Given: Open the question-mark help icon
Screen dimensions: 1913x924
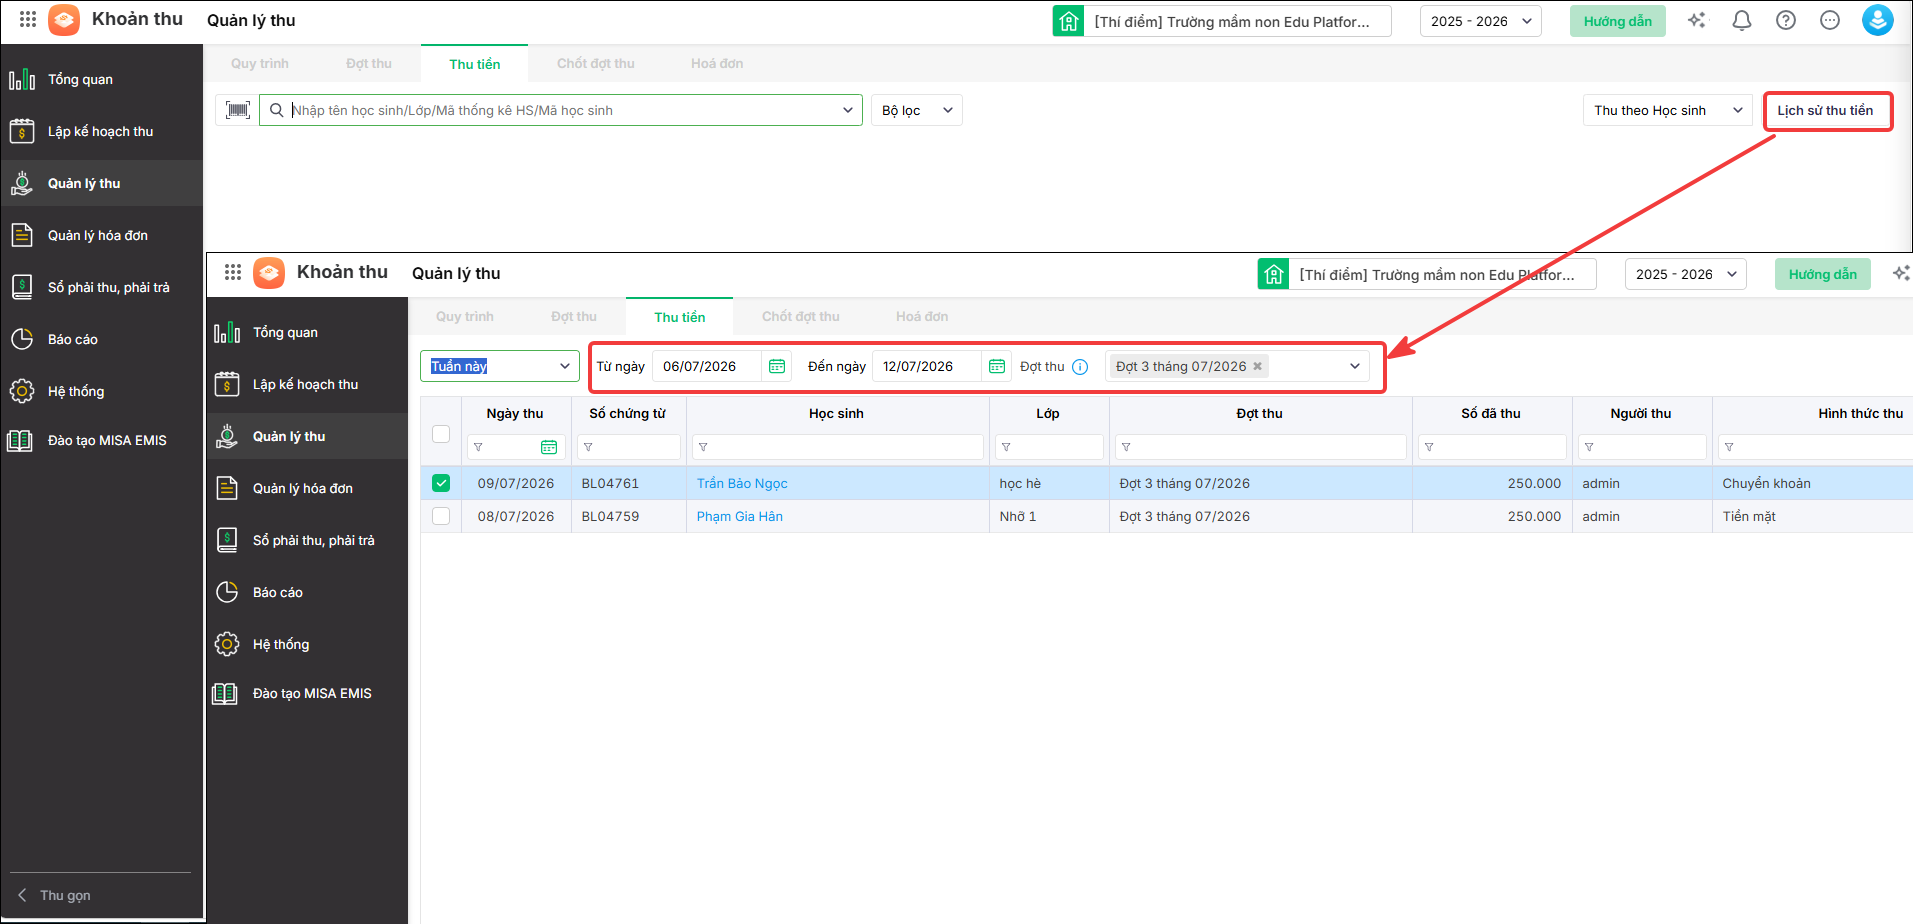Looking at the screenshot, I should pyautogui.click(x=1786, y=20).
